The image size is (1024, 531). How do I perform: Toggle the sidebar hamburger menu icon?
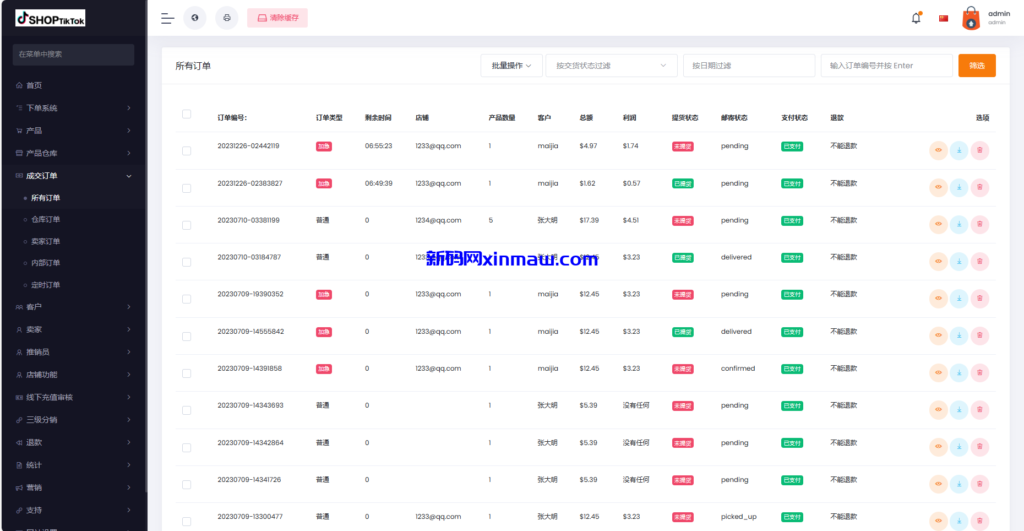[167, 18]
